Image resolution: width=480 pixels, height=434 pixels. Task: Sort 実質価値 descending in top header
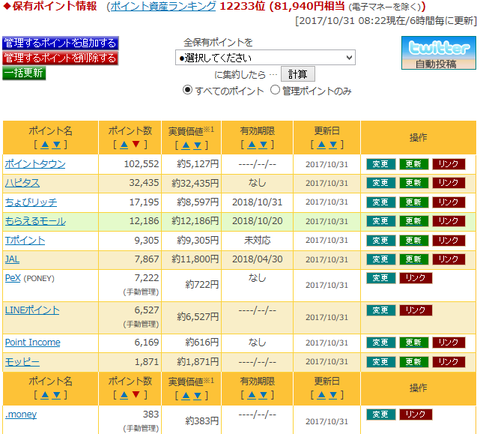tap(198, 145)
